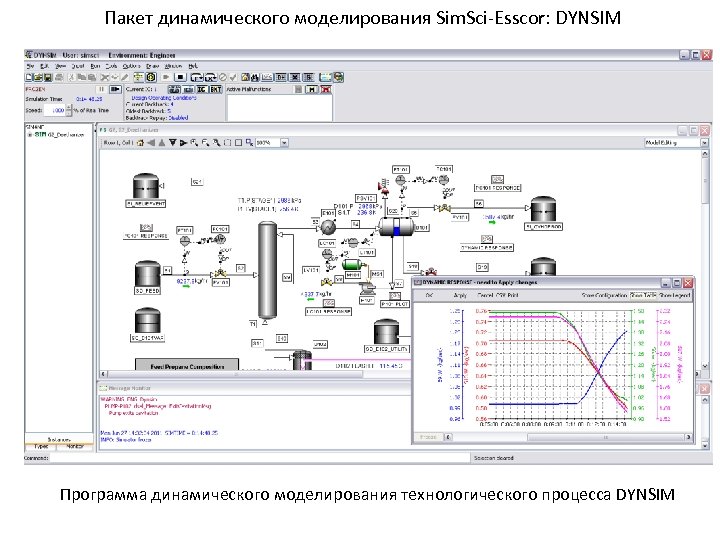Open the Edit menu
Viewport: 720px width, 540px height.
click(45, 66)
